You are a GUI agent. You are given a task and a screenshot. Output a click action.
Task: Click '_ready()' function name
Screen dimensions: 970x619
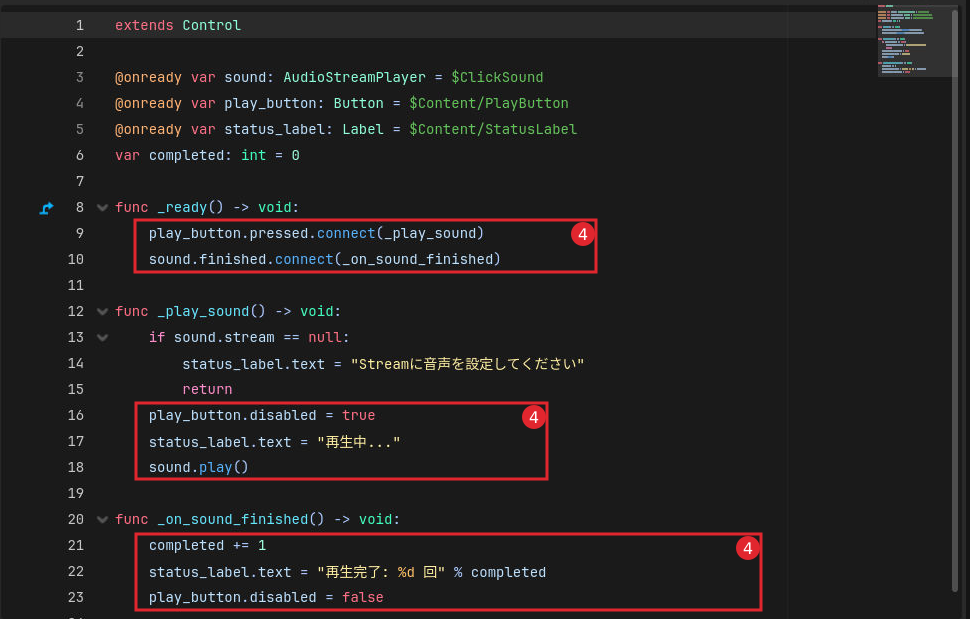tap(190, 207)
